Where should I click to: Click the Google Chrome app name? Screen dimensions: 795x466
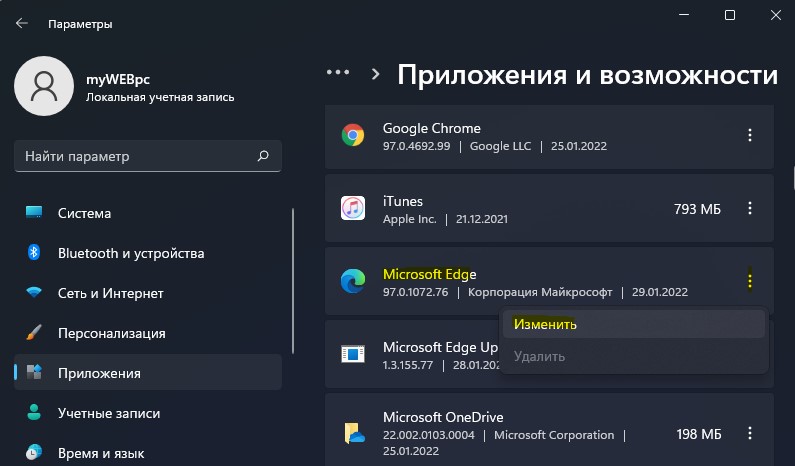click(431, 128)
